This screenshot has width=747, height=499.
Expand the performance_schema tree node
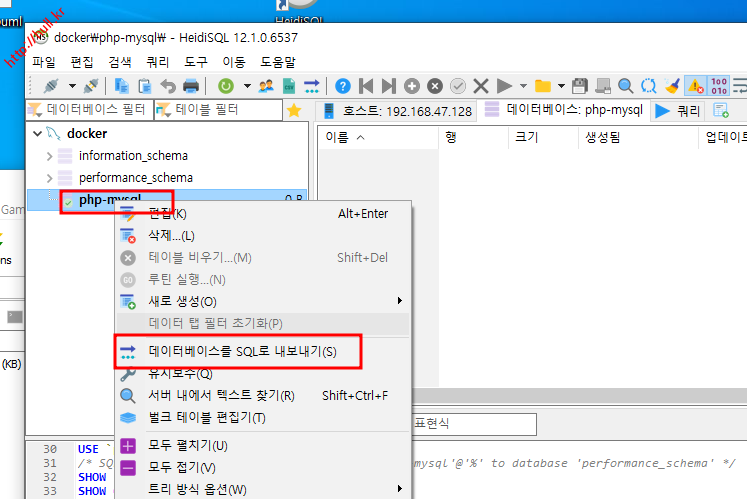49,178
